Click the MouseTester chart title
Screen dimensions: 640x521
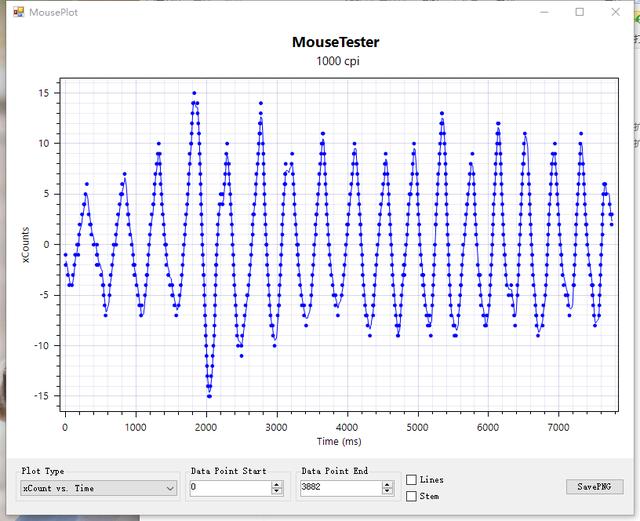pos(335,42)
